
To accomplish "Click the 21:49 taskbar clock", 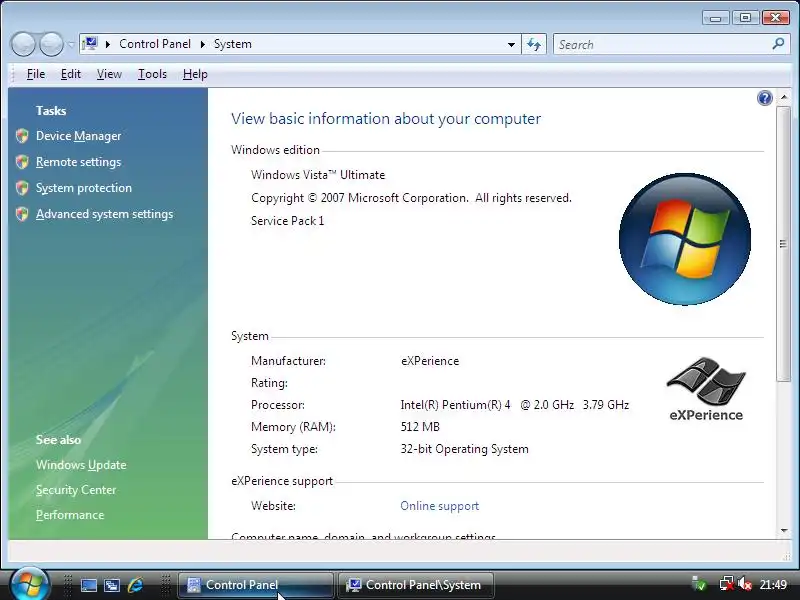I will click(x=773, y=584).
